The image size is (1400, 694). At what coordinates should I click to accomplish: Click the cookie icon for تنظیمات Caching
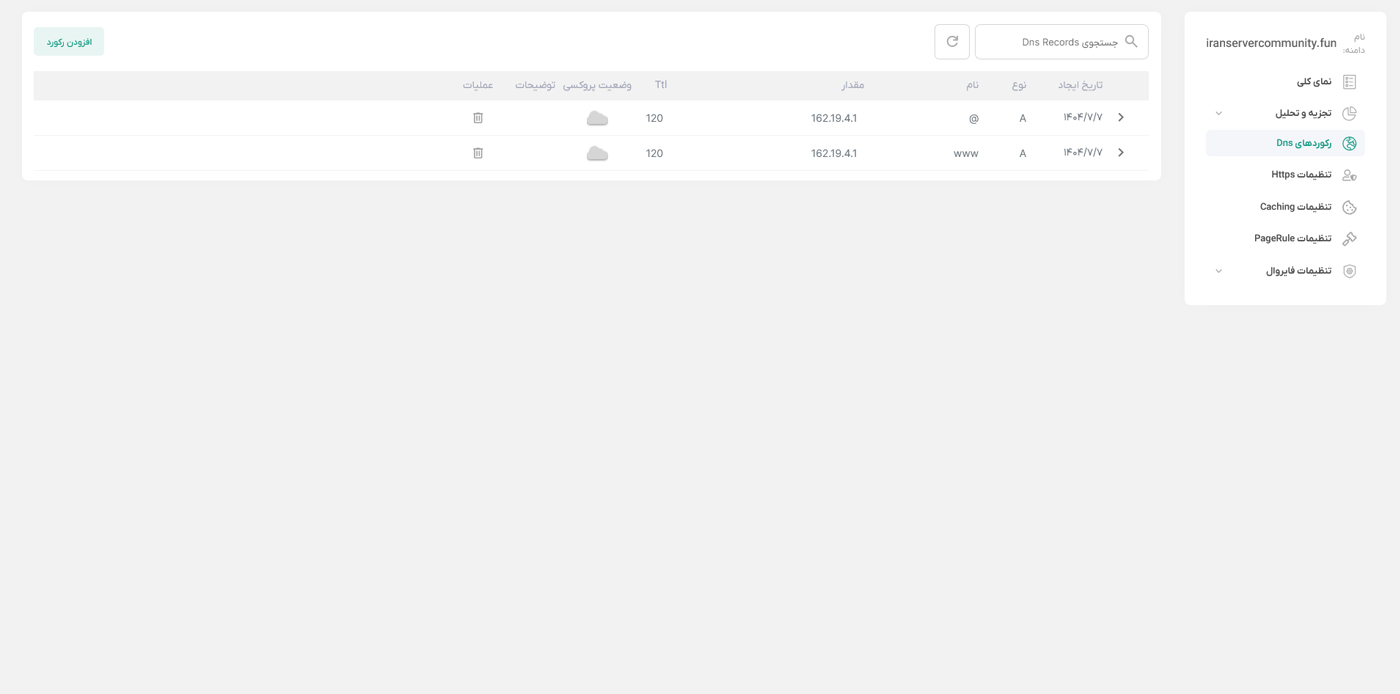1350,207
